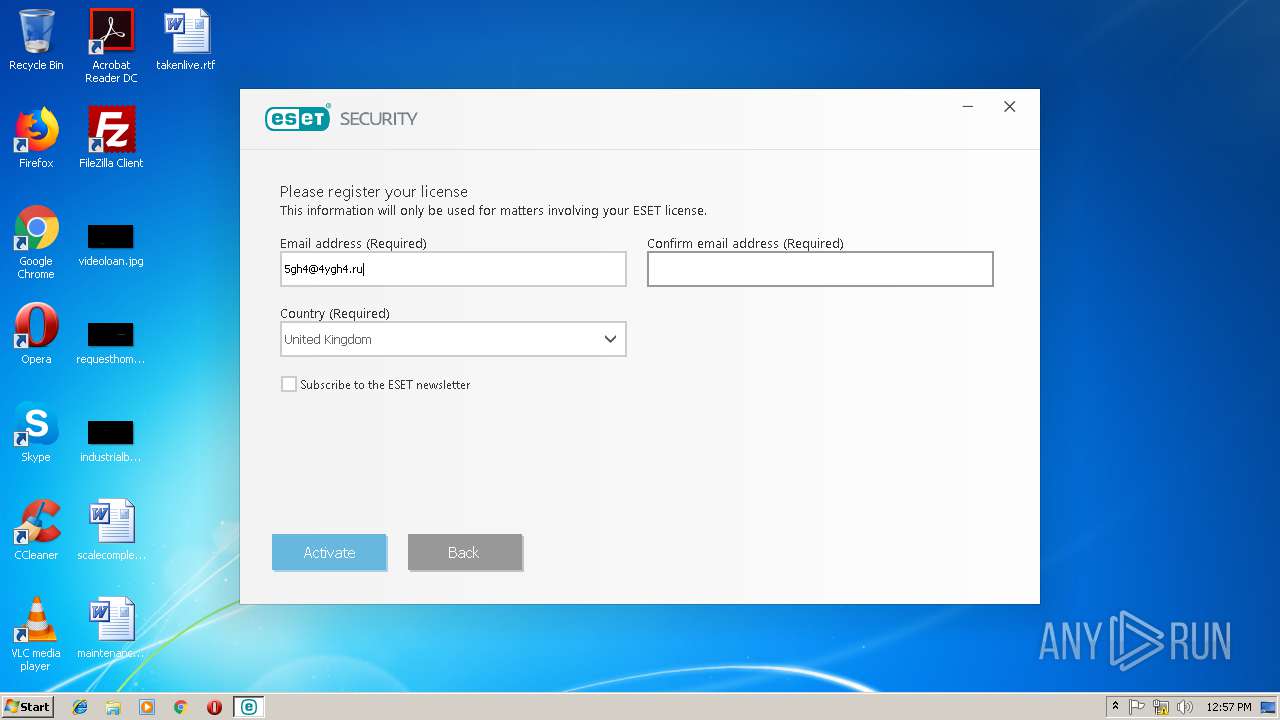Open the volume speaker tray icon
This screenshot has width=1280, height=720.
(x=1185, y=707)
